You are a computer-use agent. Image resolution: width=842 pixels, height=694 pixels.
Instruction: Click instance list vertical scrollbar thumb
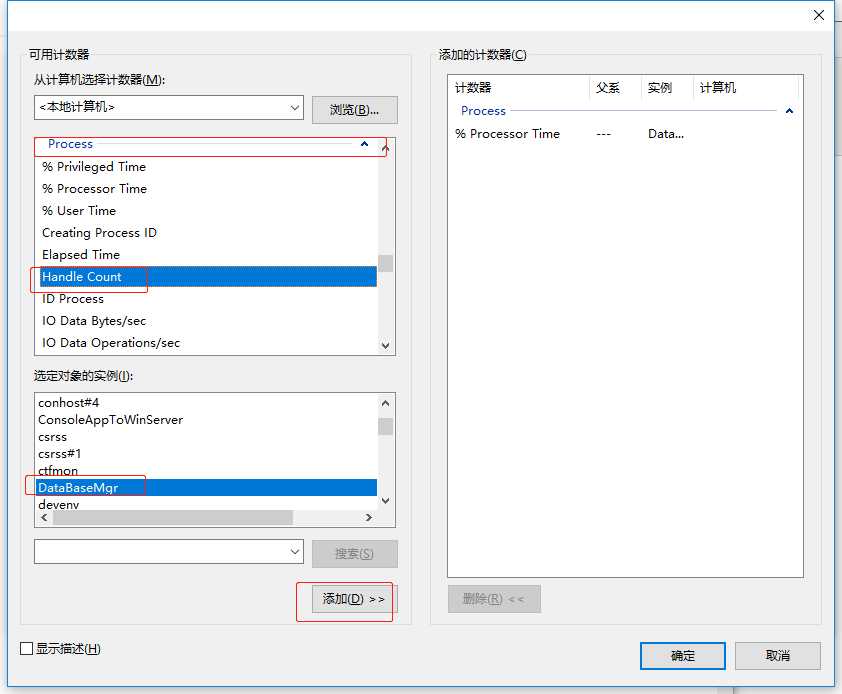386,426
